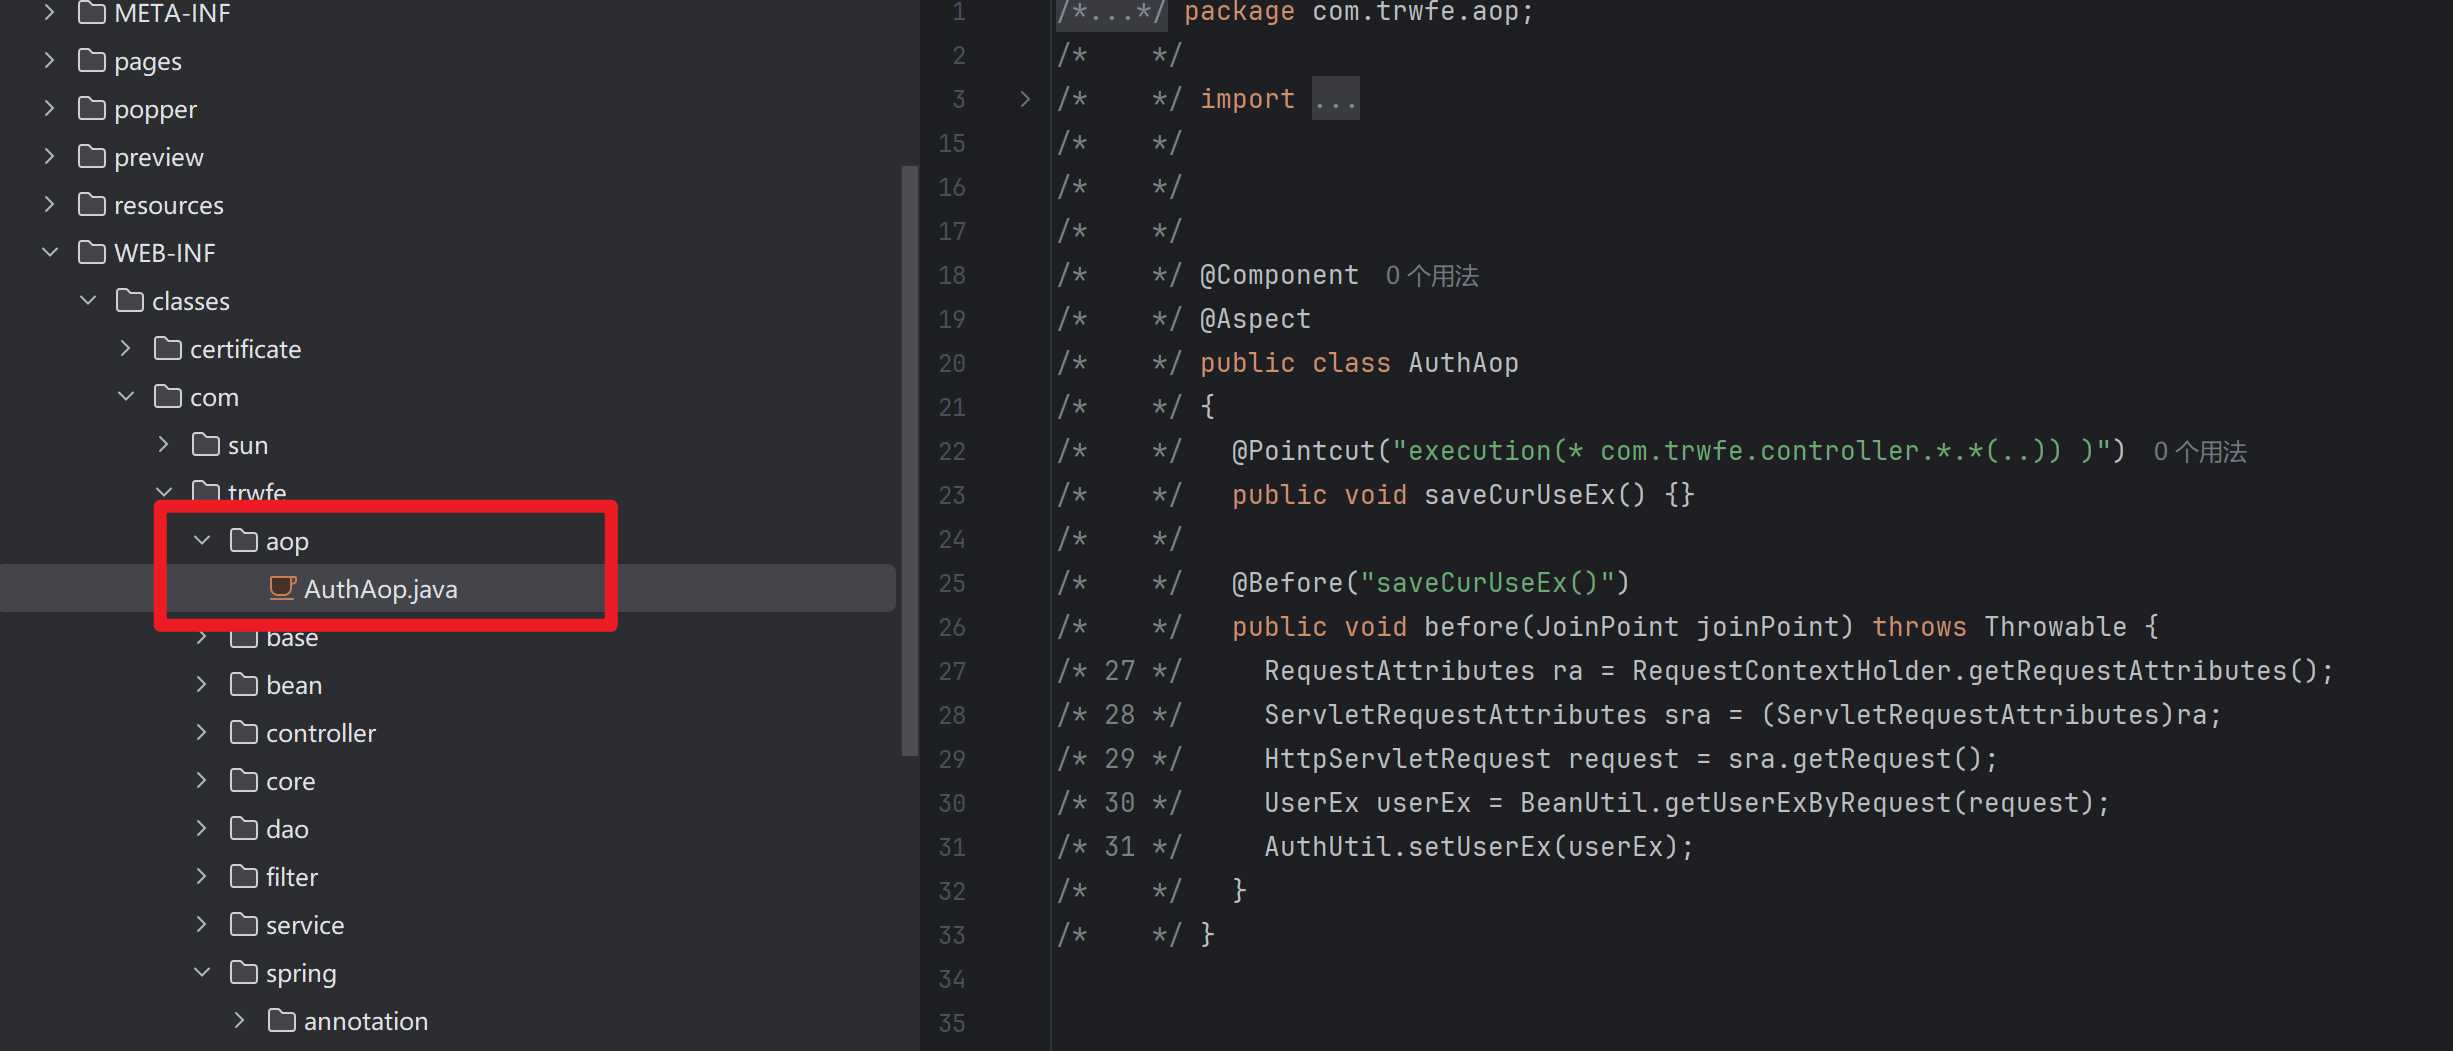Image resolution: width=2453 pixels, height=1051 pixels.
Task: Click the "saveCurUseEx()" string in @Before
Action: 1487,583
